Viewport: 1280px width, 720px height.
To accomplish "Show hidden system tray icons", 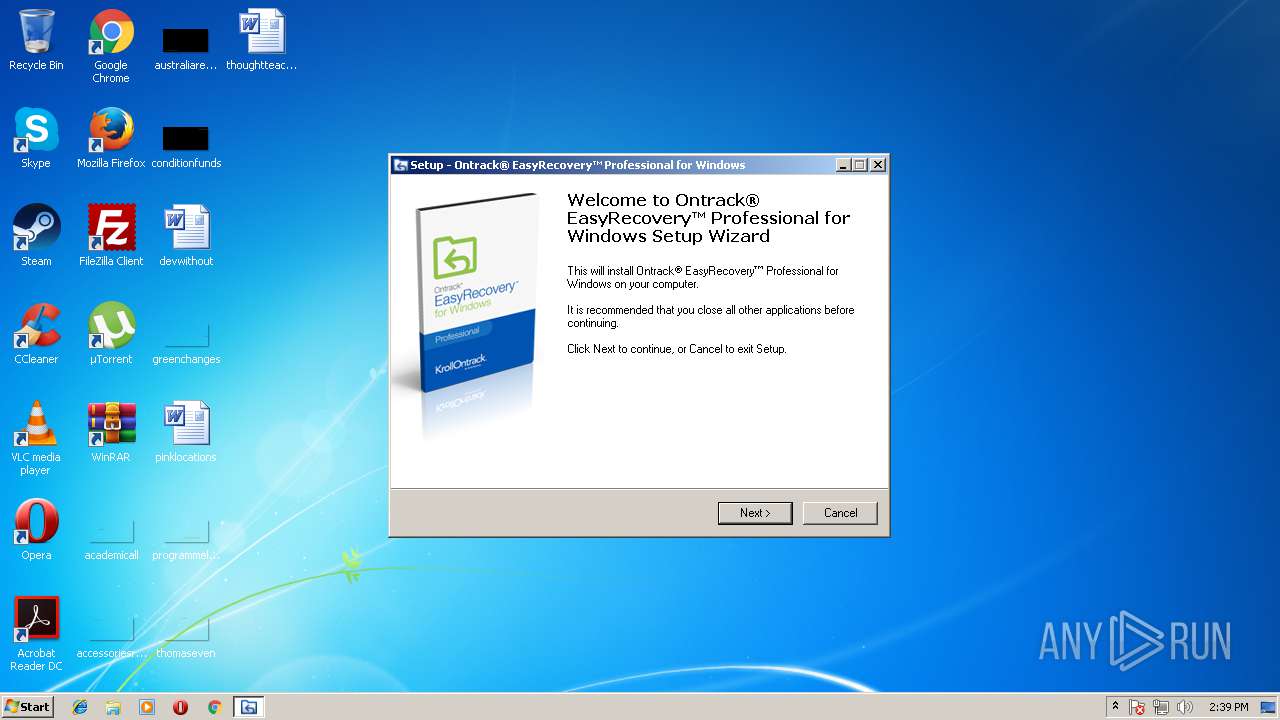I will [1115, 707].
